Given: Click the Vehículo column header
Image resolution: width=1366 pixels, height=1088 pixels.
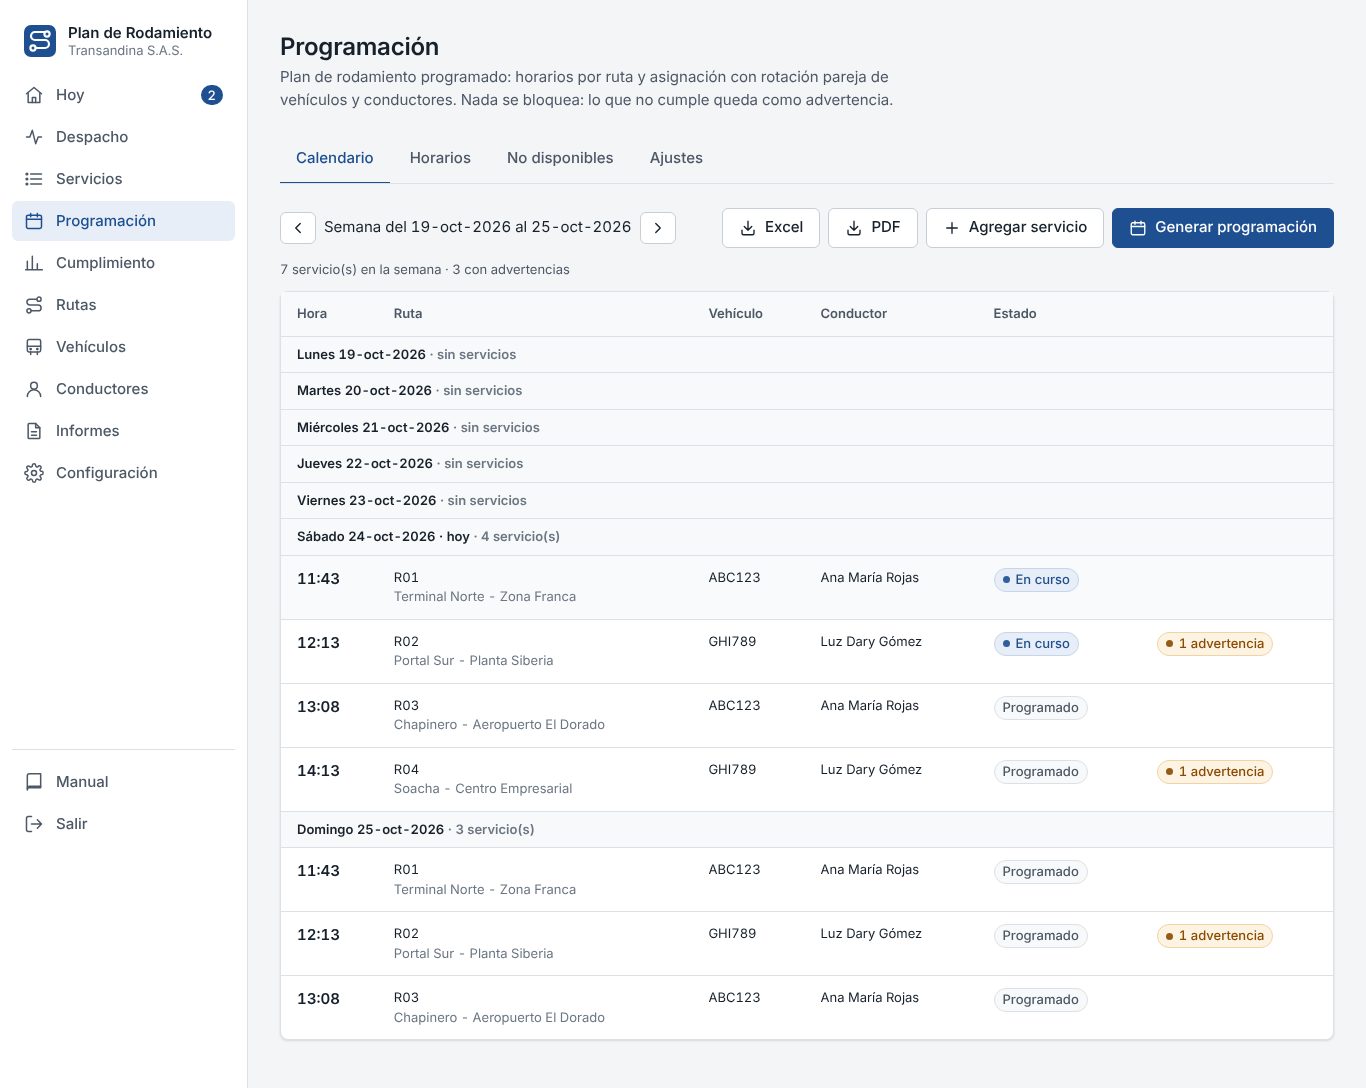Looking at the screenshot, I should pyautogui.click(x=736, y=314).
